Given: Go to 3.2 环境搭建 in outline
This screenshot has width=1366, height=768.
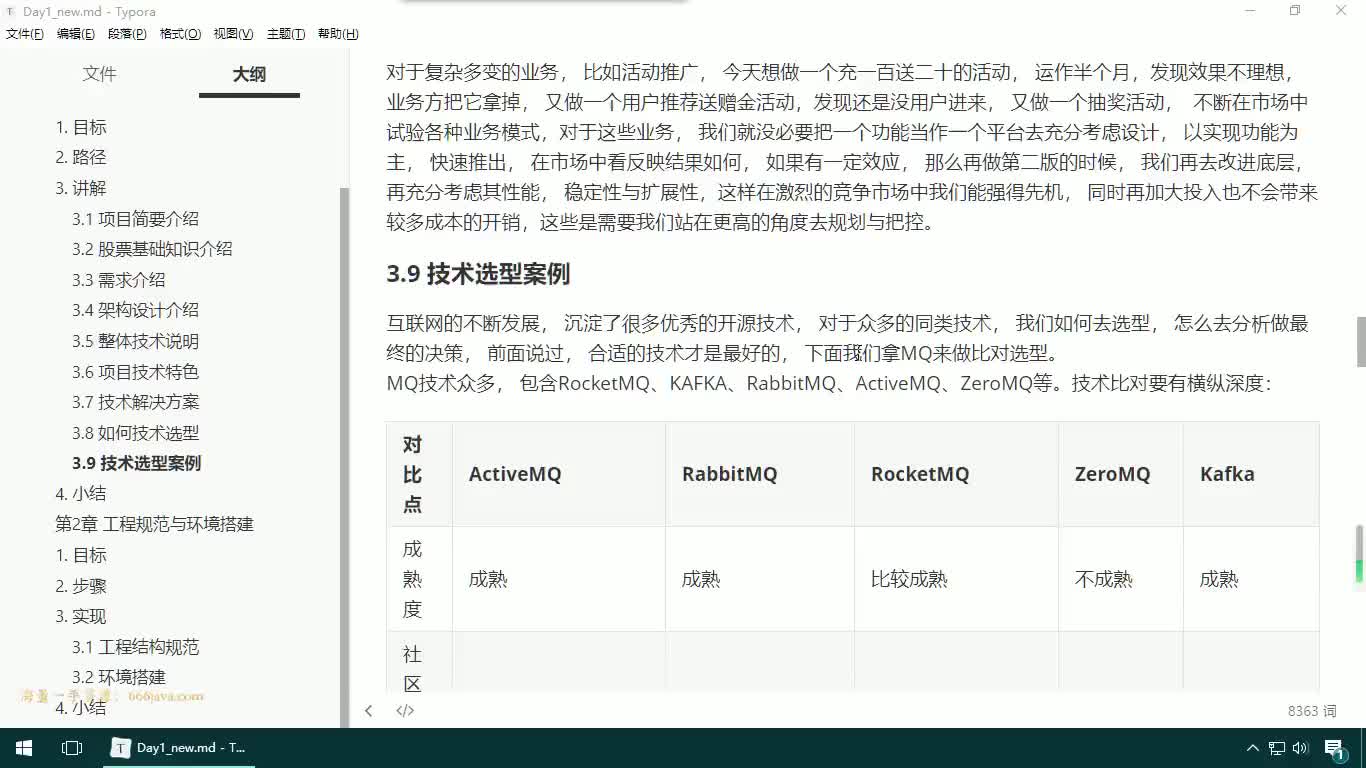Looking at the screenshot, I should pyautogui.click(x=119, y=677).
